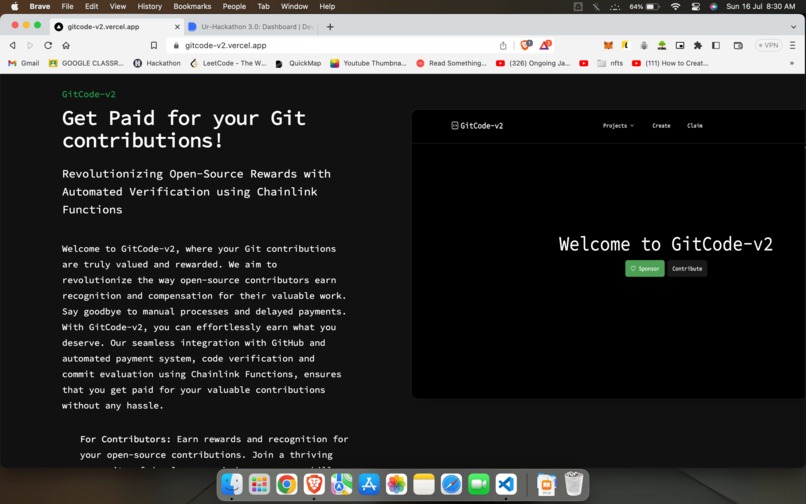Screen dimensions: 806x504
Task: Open the Apple menu
Action: (x=14, y=6)
